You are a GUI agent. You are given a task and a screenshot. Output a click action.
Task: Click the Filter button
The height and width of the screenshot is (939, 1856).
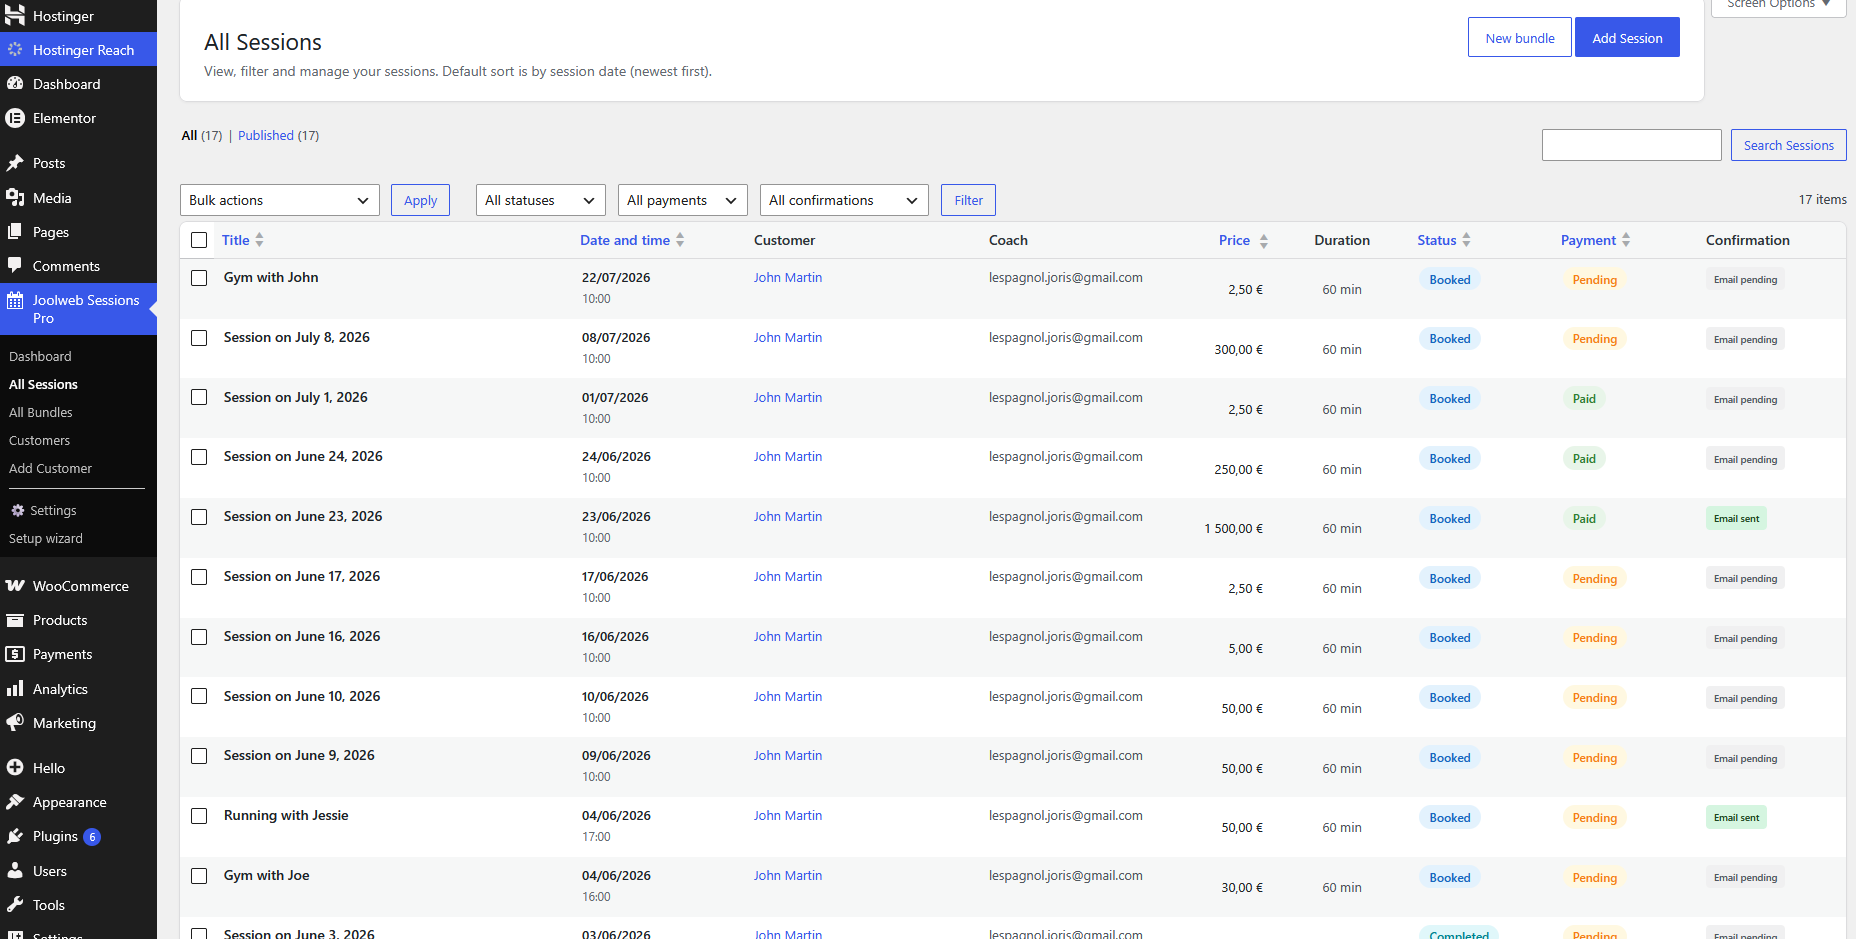coord(968,200)
